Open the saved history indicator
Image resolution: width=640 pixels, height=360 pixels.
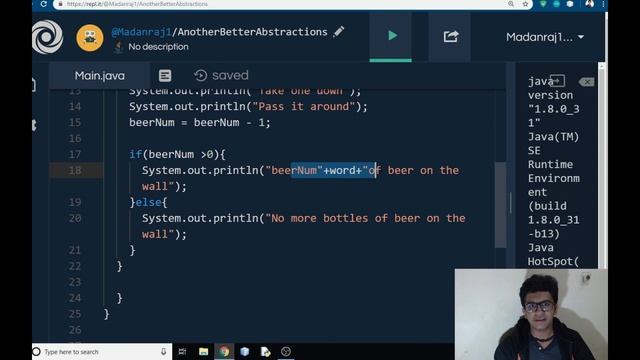(221, 76)
